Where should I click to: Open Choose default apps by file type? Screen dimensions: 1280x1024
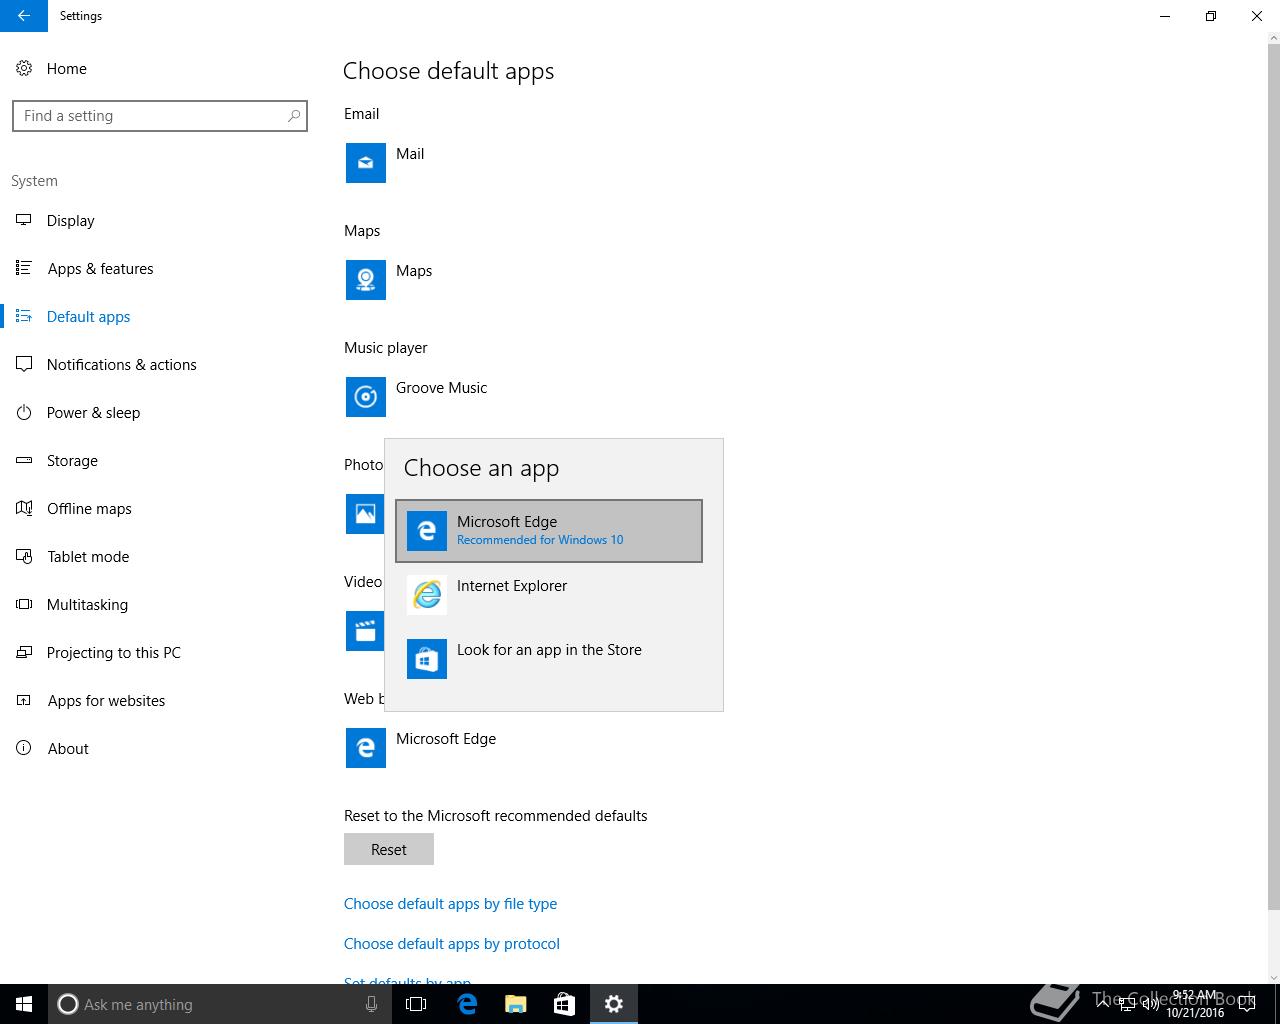[450, 904]
